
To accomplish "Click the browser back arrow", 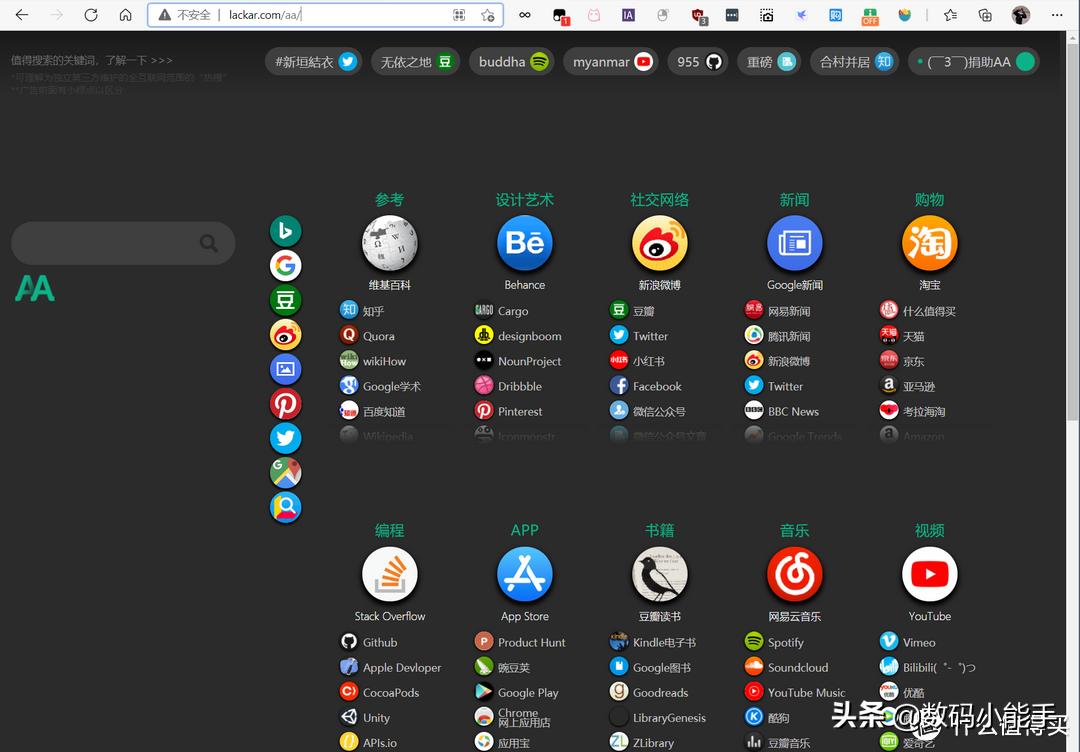I will point(22,14).
